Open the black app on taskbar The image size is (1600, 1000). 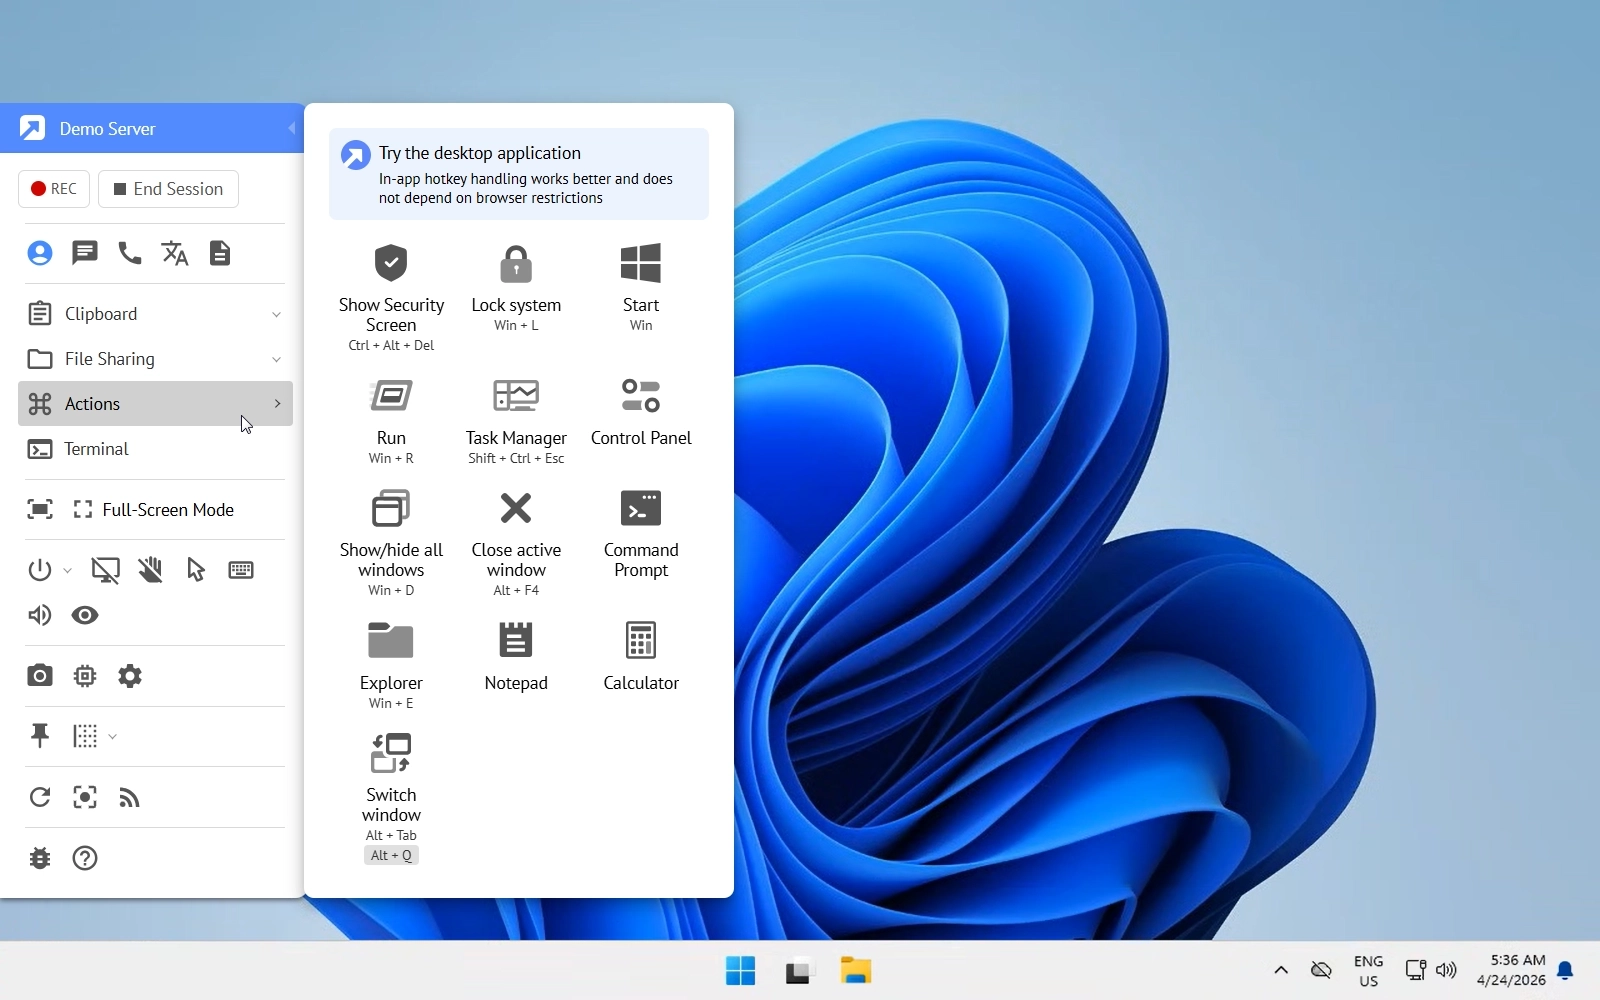(798, 971)
